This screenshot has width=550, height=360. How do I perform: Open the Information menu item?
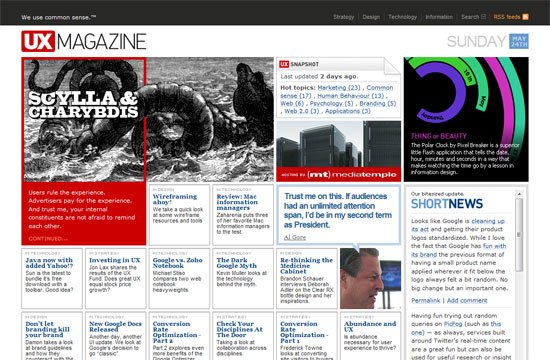tap(439, 17)
